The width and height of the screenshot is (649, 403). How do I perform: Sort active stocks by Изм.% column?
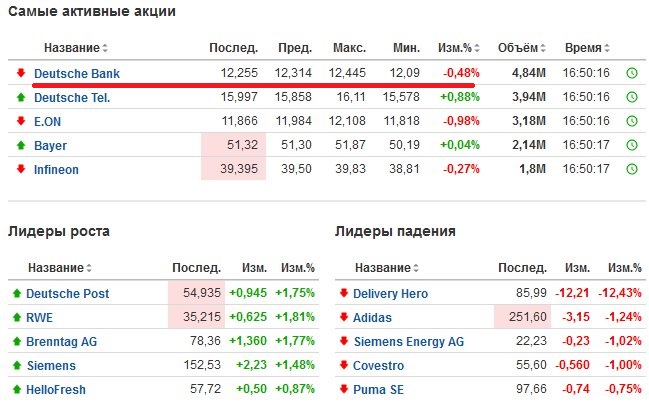[x=459, y=48]
